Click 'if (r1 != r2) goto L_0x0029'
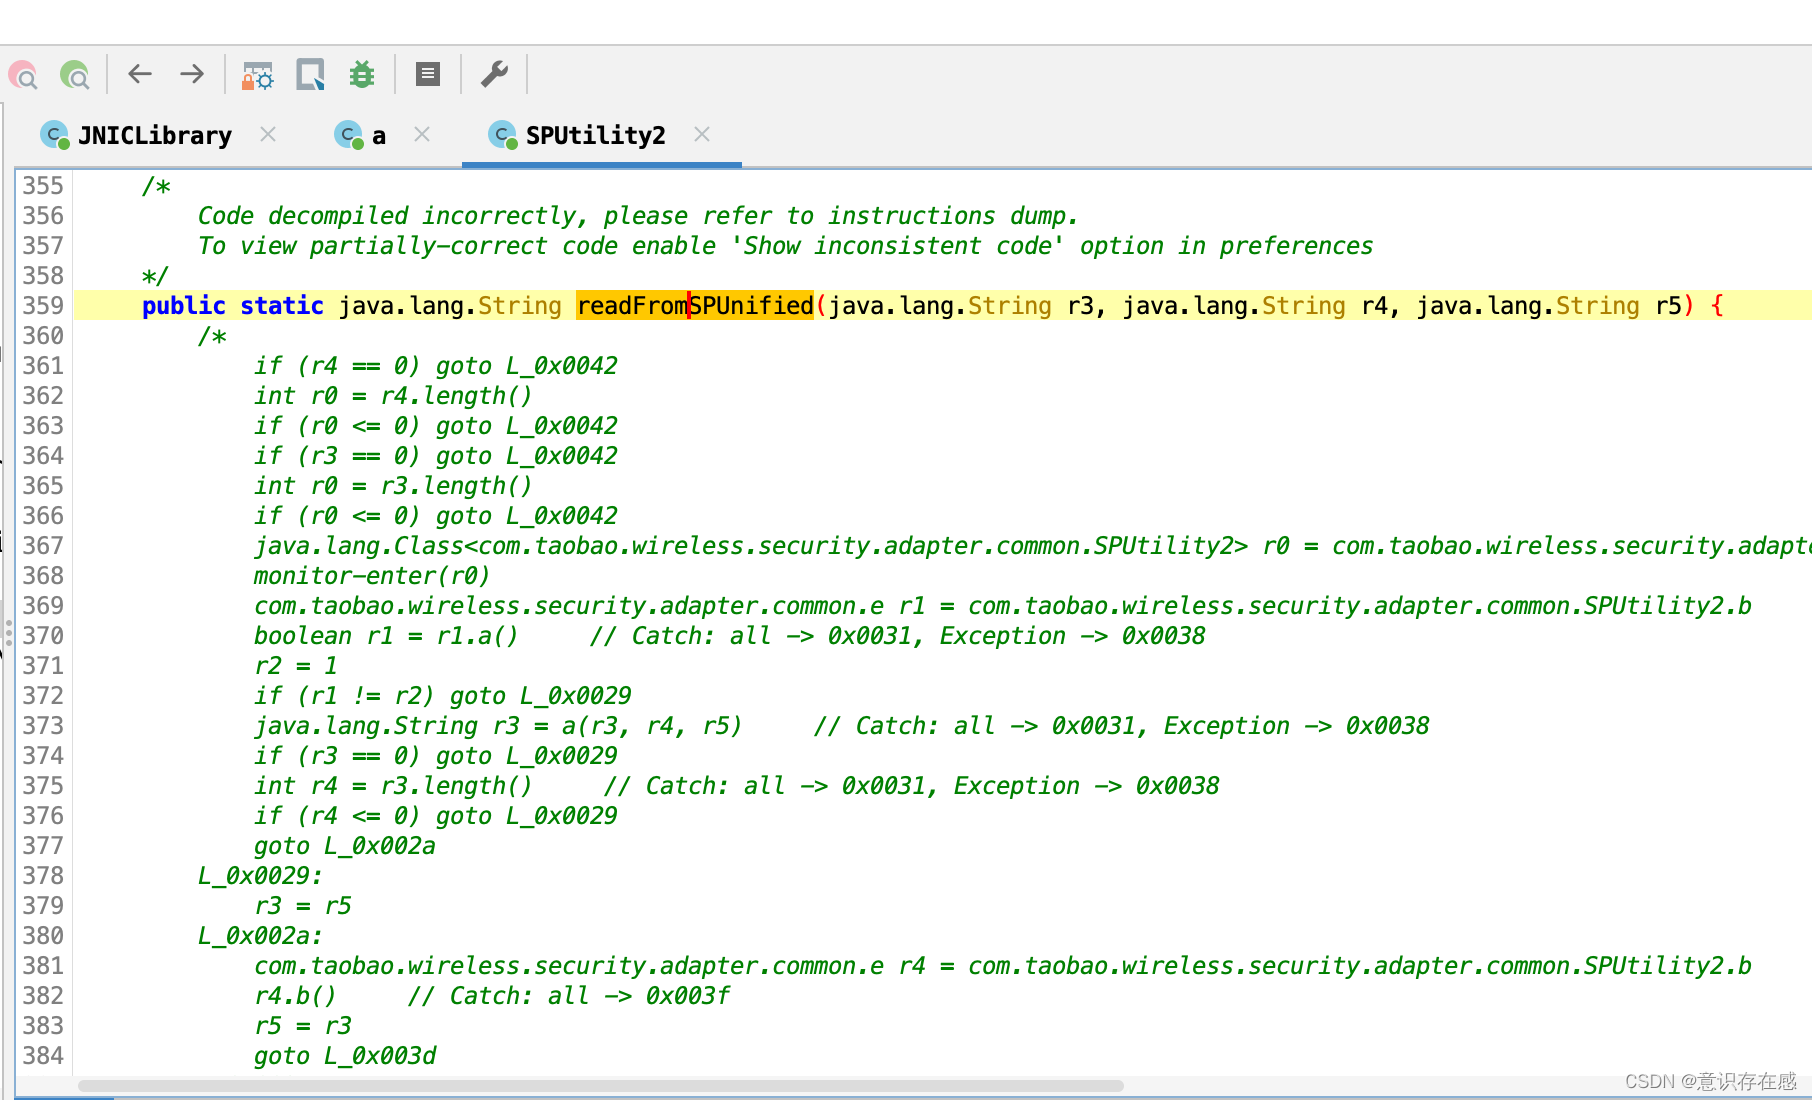 (443, 696)
